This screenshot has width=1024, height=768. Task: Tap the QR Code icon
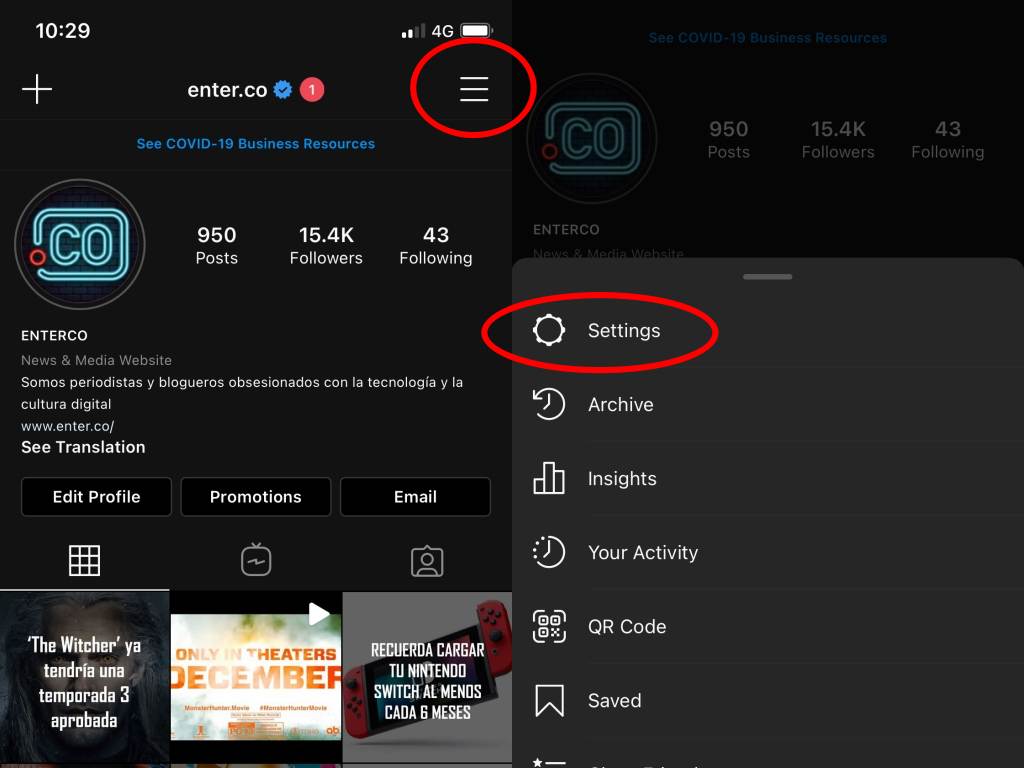pos(549,626)
